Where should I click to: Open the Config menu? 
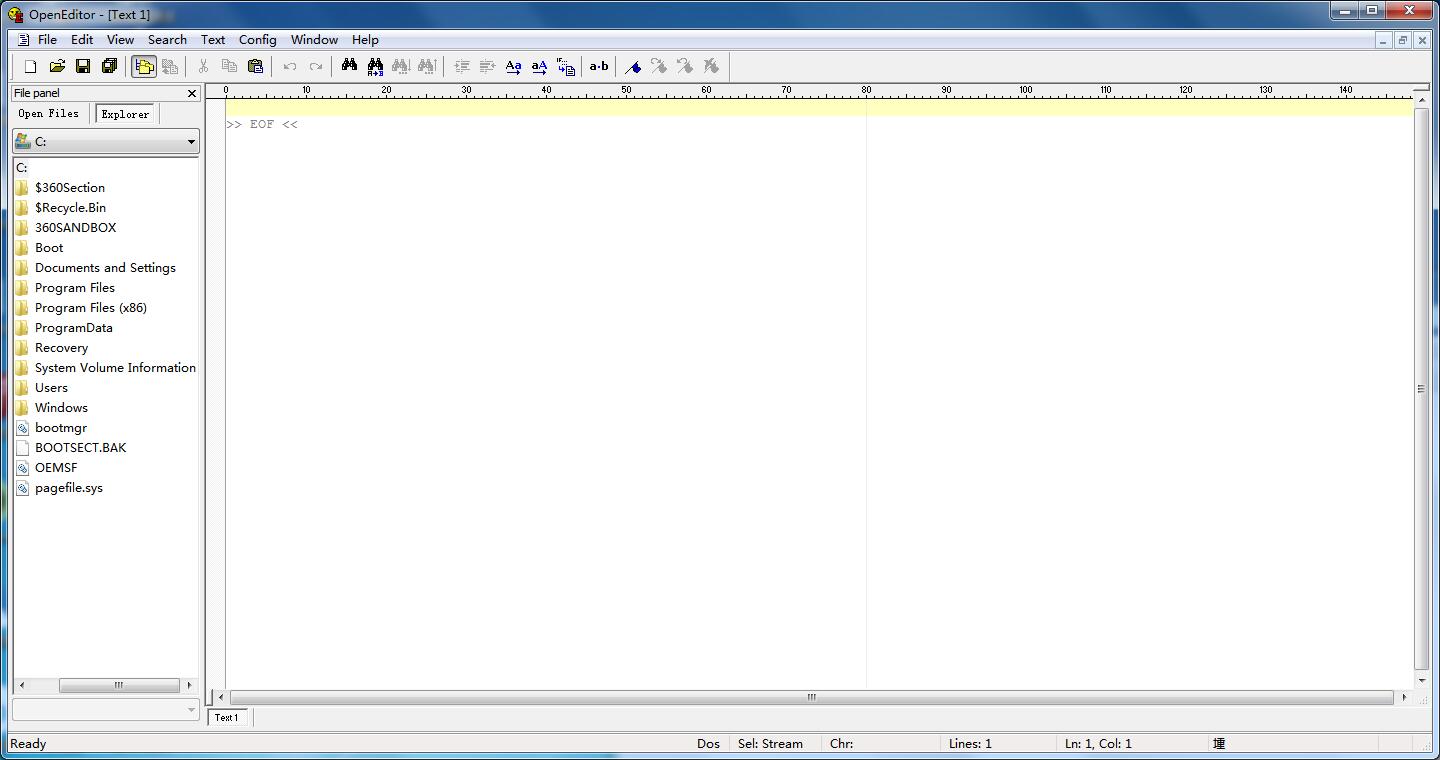[x=257, y=40]
